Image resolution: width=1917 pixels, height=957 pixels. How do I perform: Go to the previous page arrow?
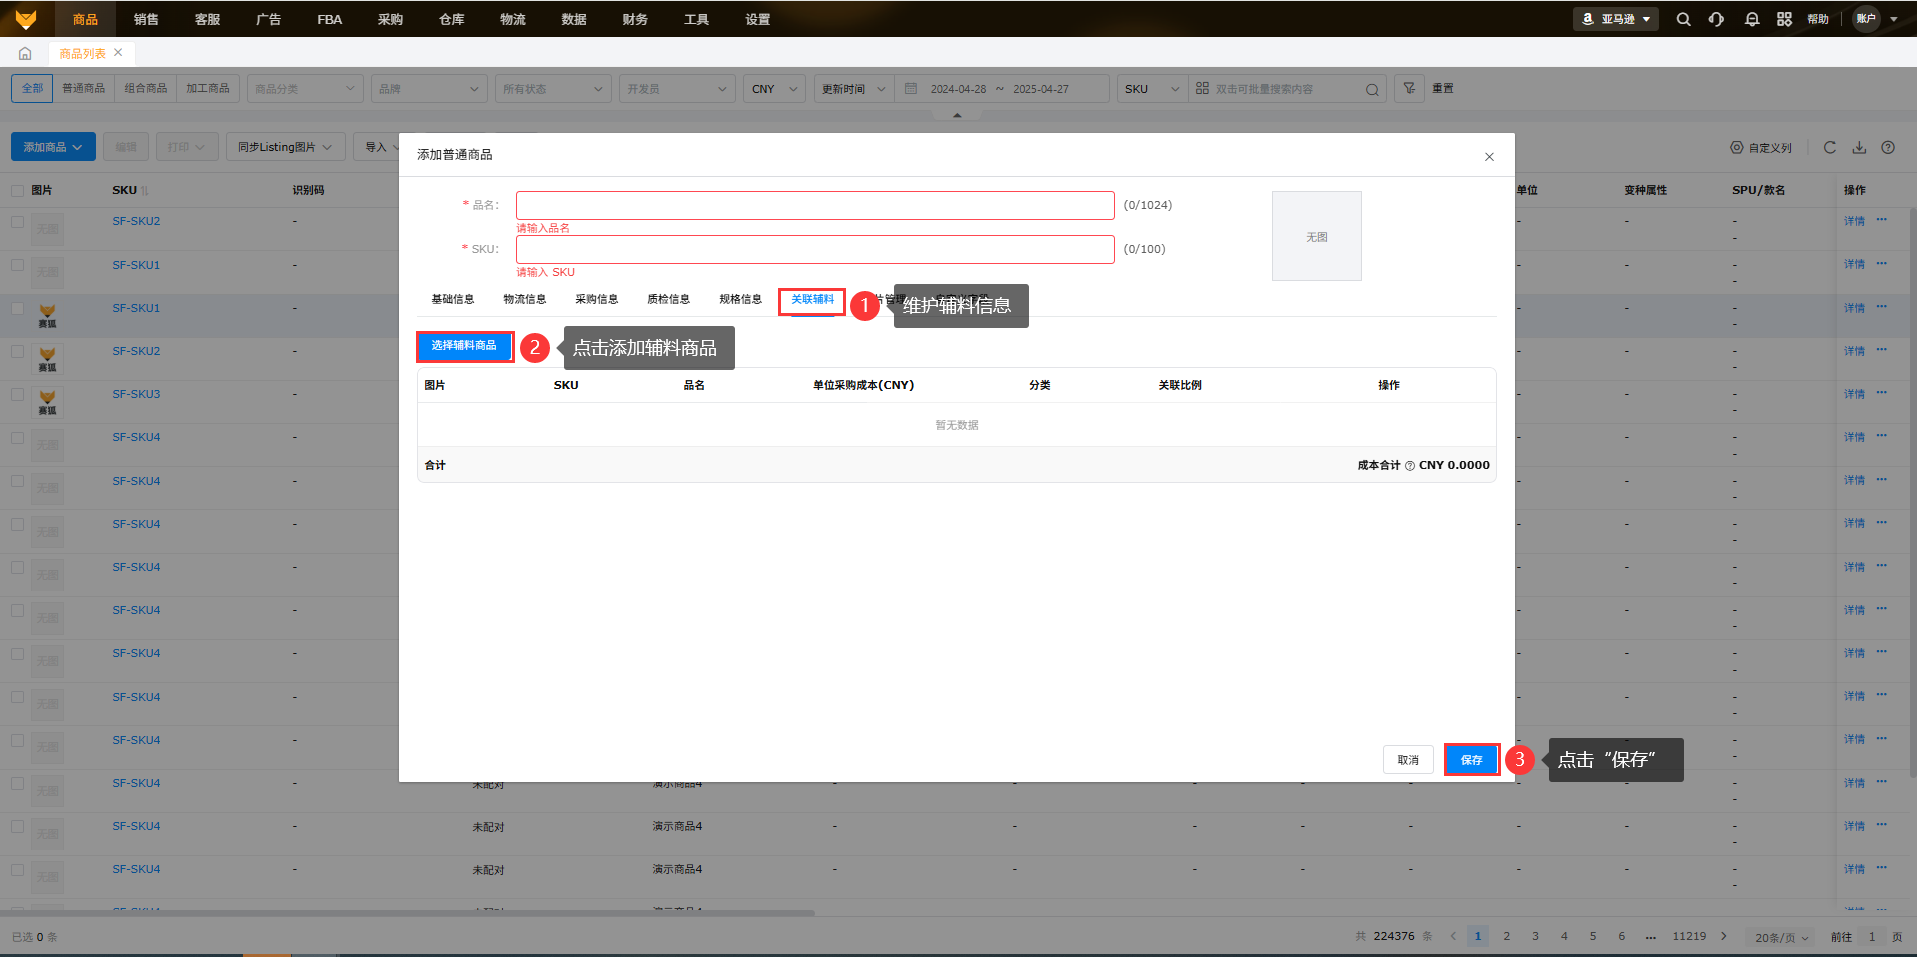point(1453,937)
